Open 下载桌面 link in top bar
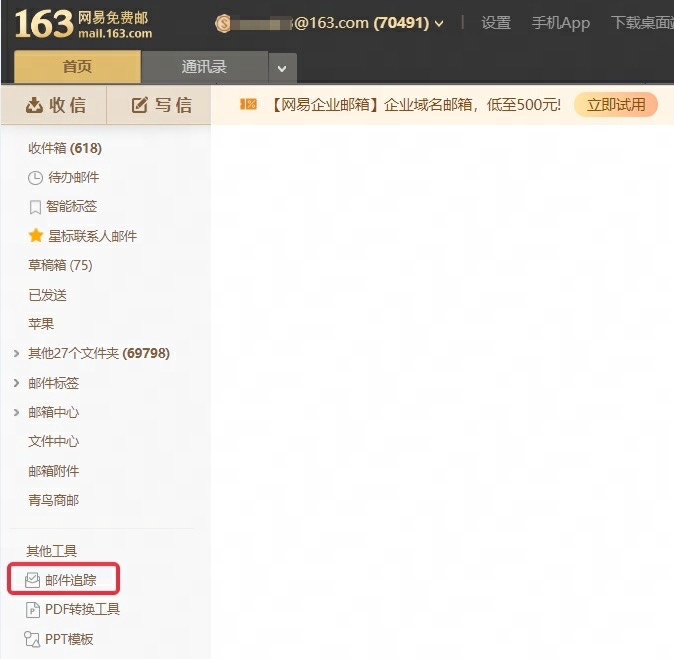674x659 pixels. tap(642, 23)
